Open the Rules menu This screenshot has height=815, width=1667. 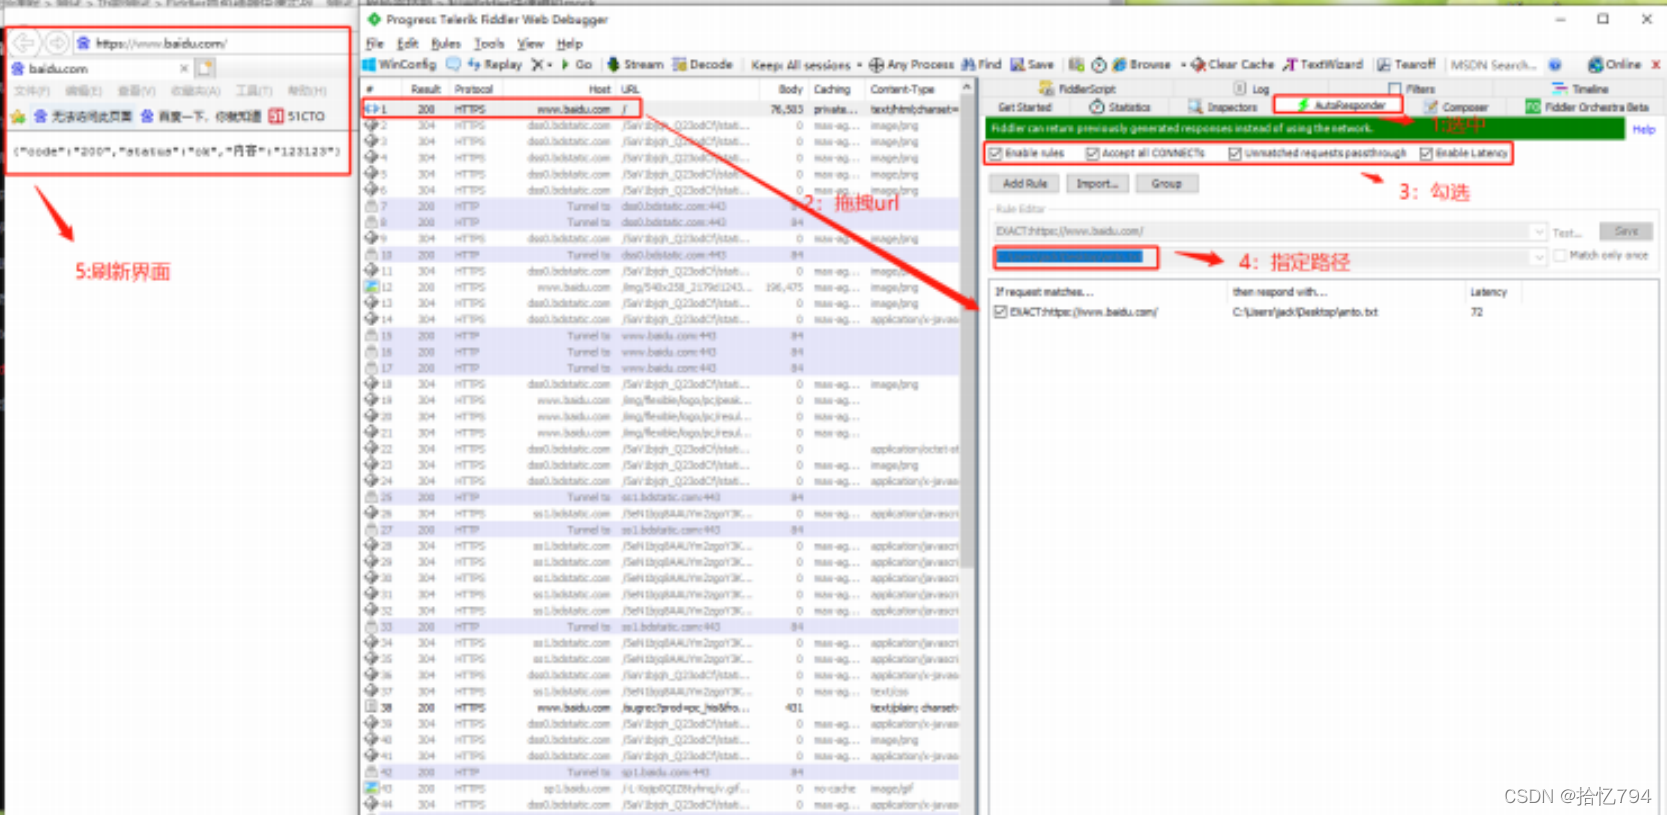pyautogui.click(x=446, y=44)
